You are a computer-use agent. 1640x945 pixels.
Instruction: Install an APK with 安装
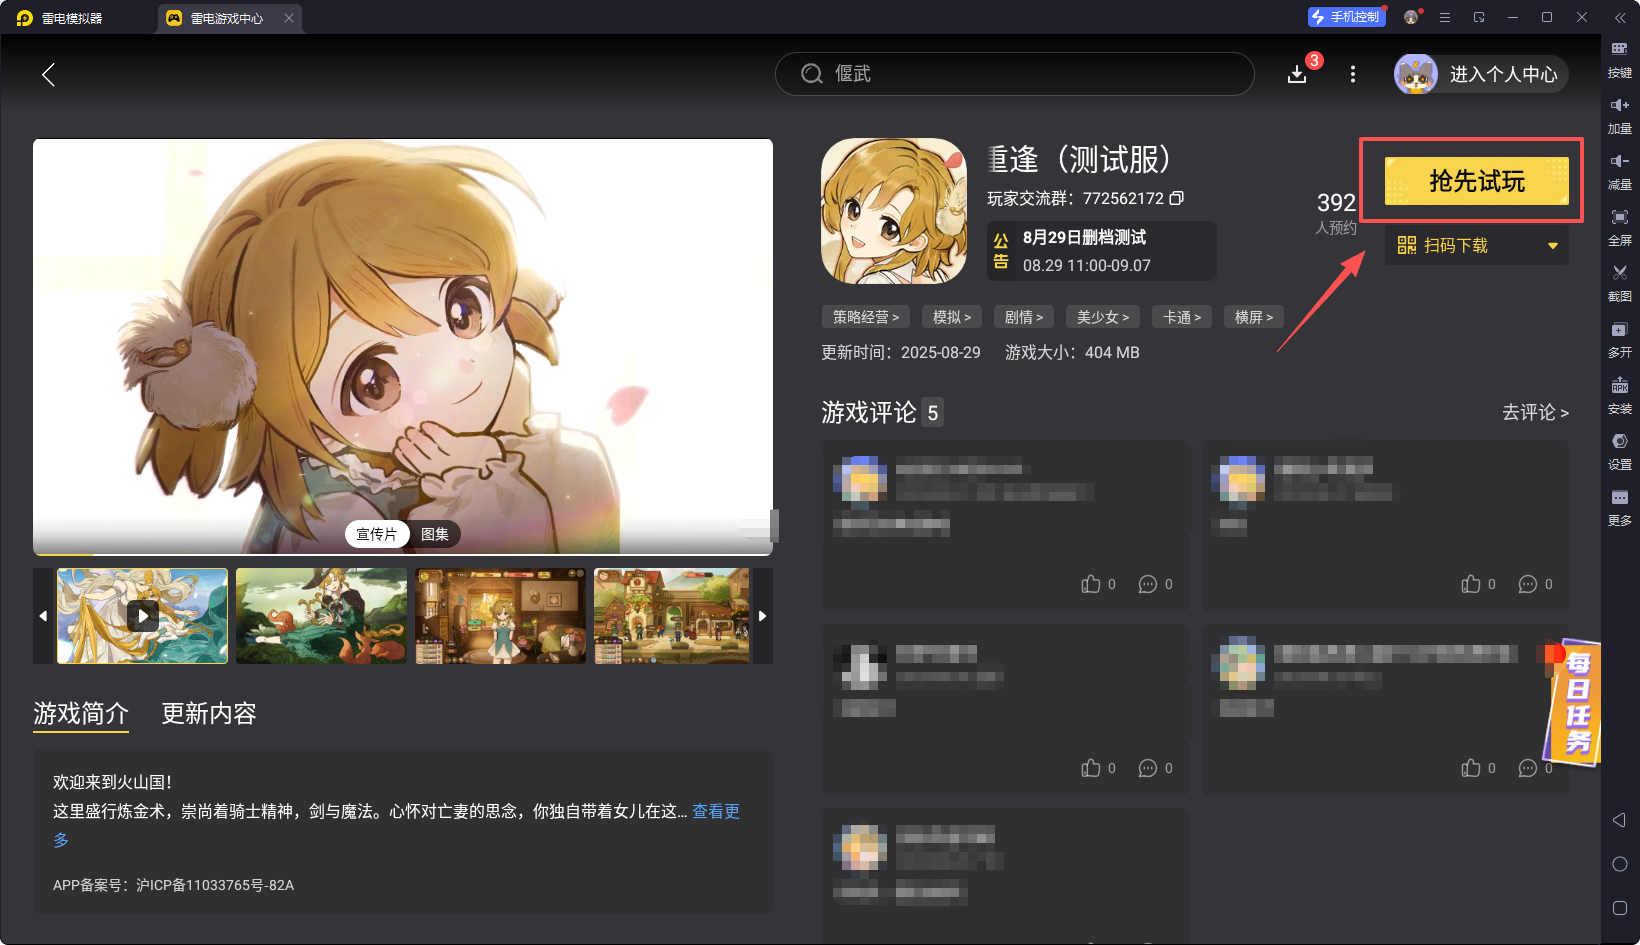pos(1620,396)
